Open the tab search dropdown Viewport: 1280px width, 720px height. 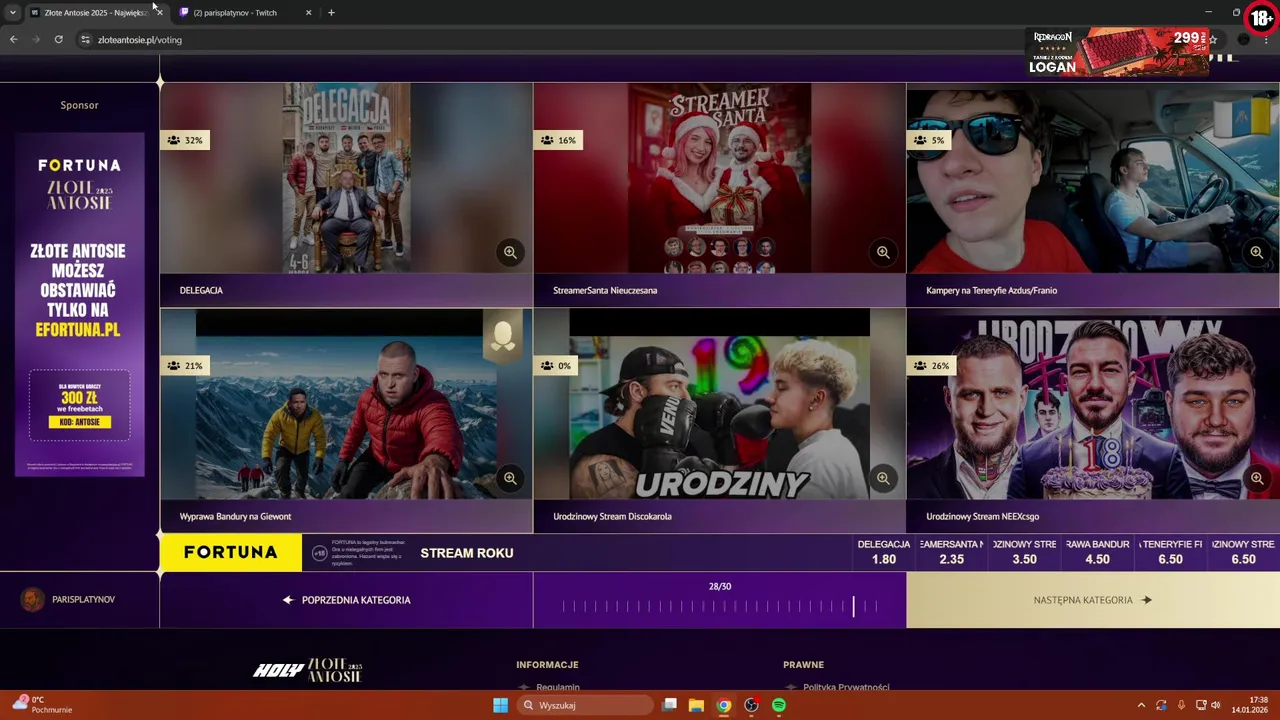(12, 13)
